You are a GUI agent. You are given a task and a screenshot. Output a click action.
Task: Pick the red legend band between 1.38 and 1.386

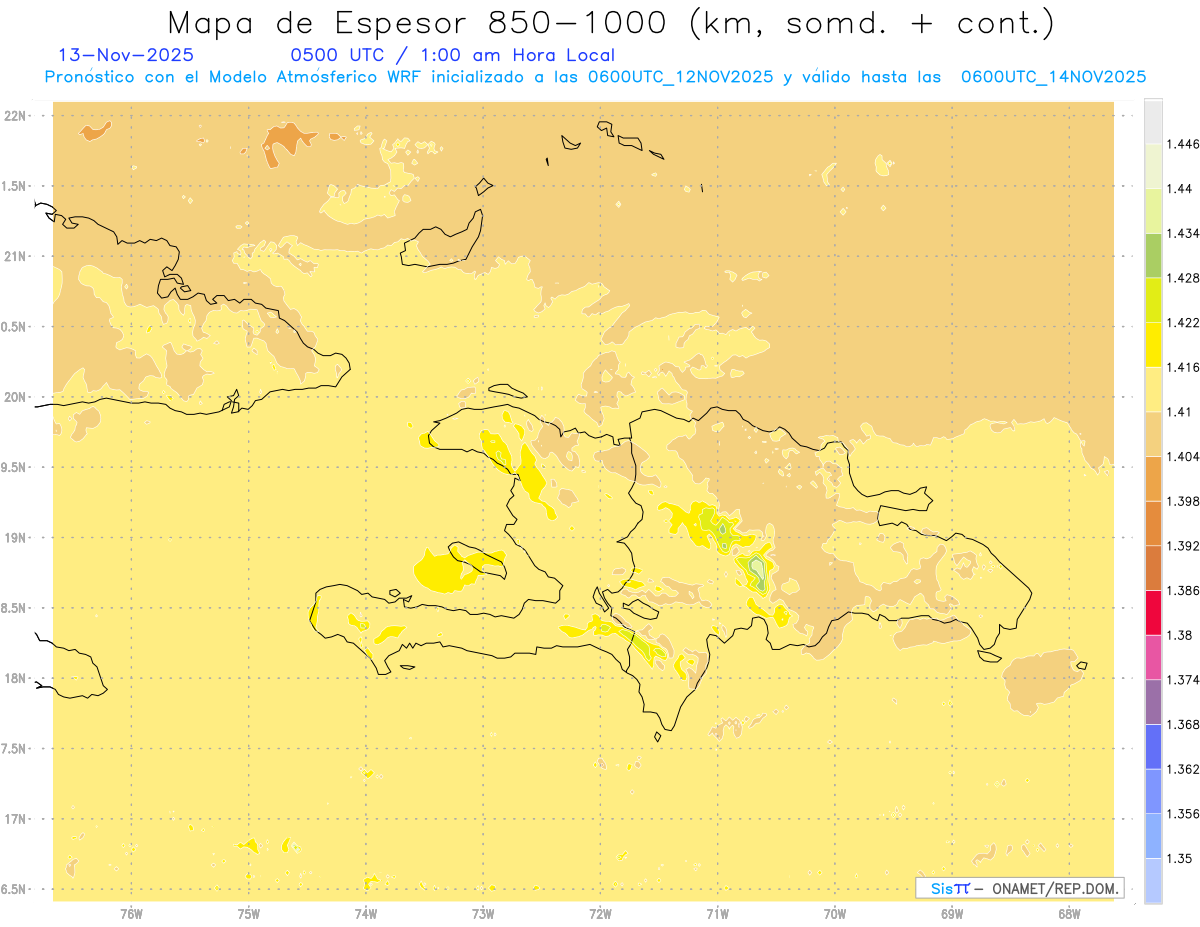[x=1153, y=613]
